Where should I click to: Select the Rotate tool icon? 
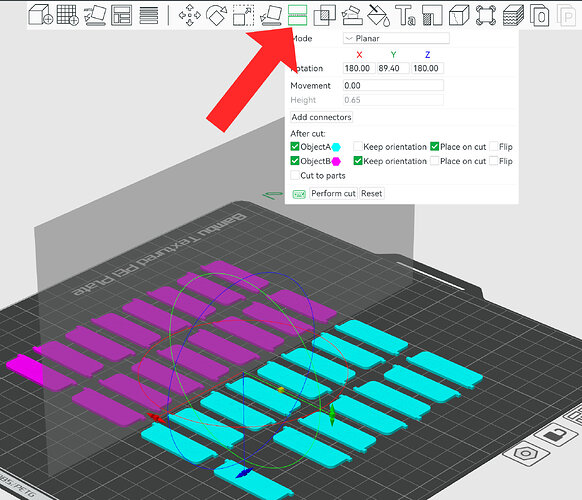click(216, 15)
